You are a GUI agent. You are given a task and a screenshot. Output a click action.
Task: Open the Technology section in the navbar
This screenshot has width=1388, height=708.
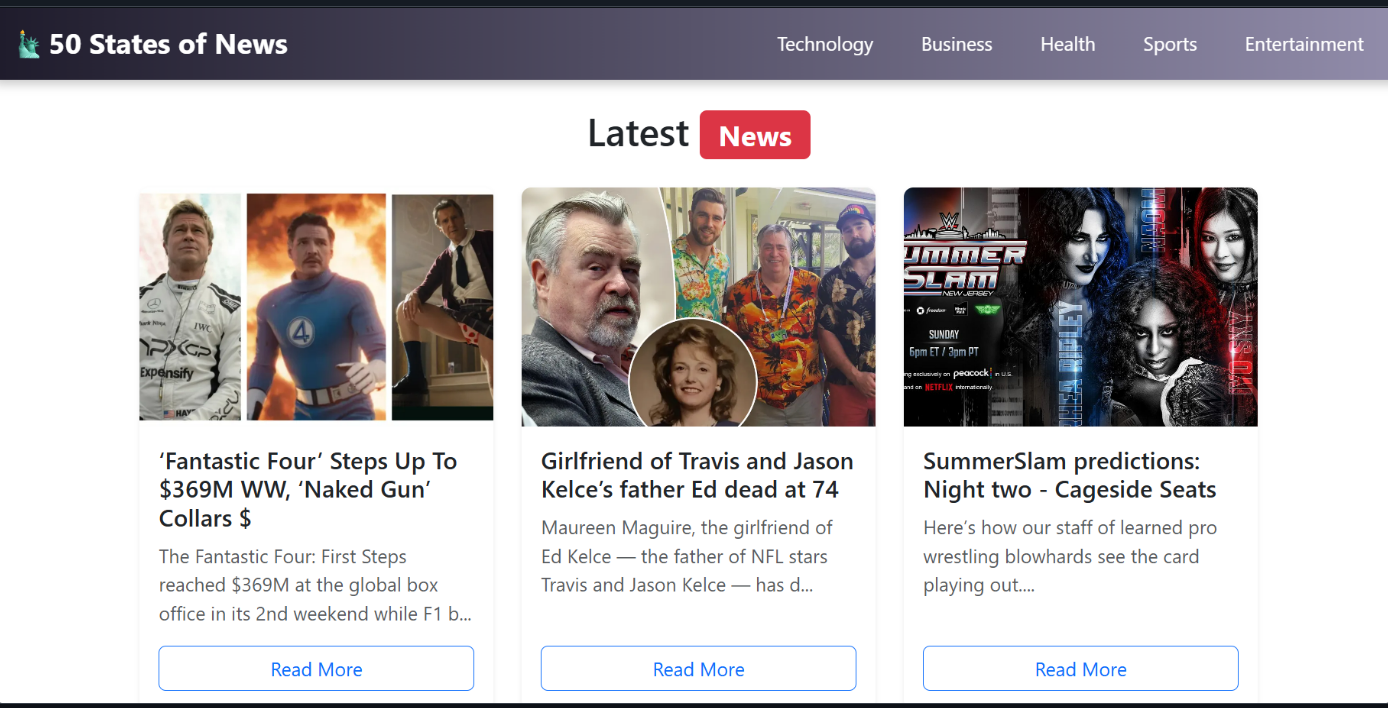click(x=824, y=44)
